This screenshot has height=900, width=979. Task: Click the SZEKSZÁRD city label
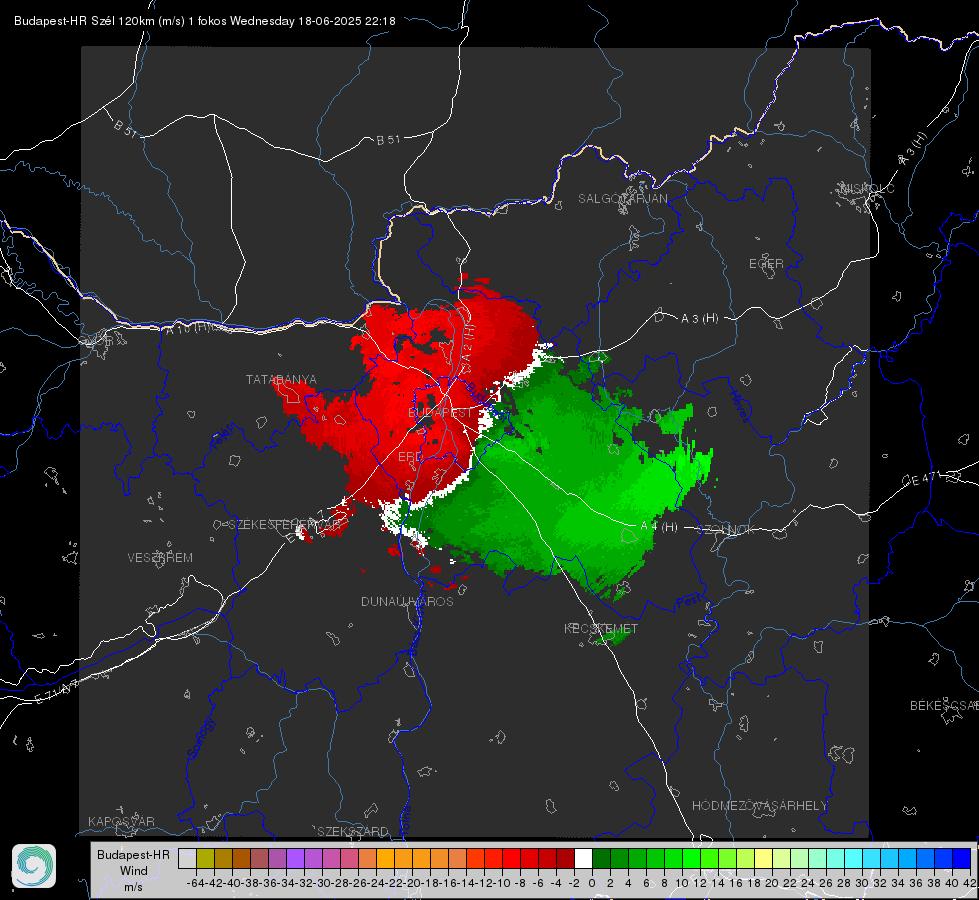(353, 831)
